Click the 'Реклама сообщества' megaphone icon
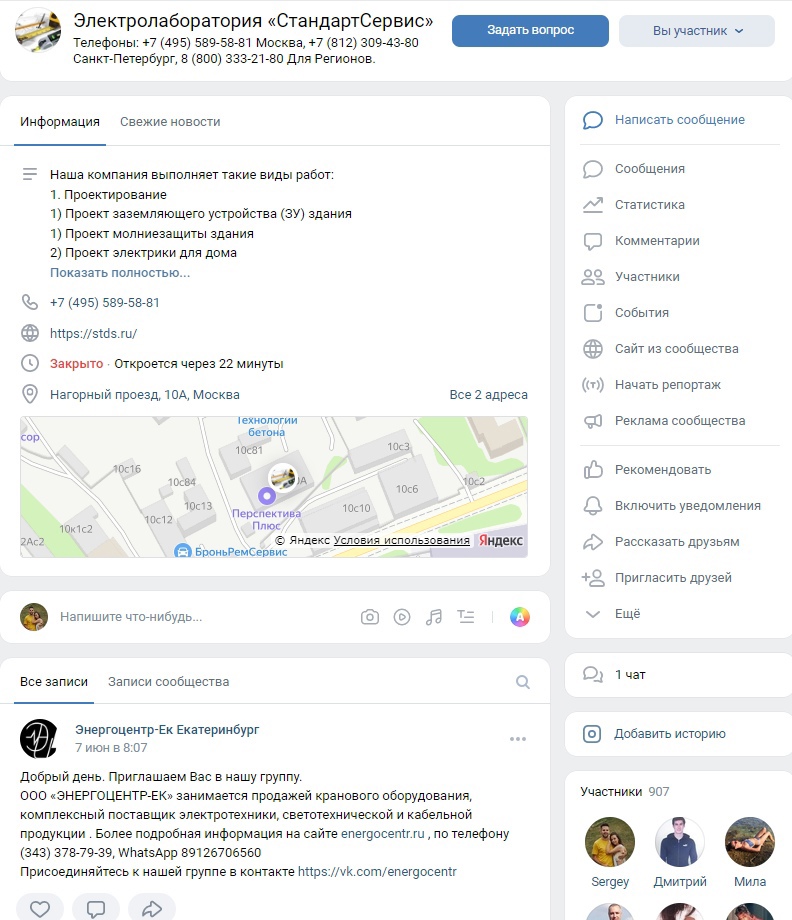 click(593, 421)
